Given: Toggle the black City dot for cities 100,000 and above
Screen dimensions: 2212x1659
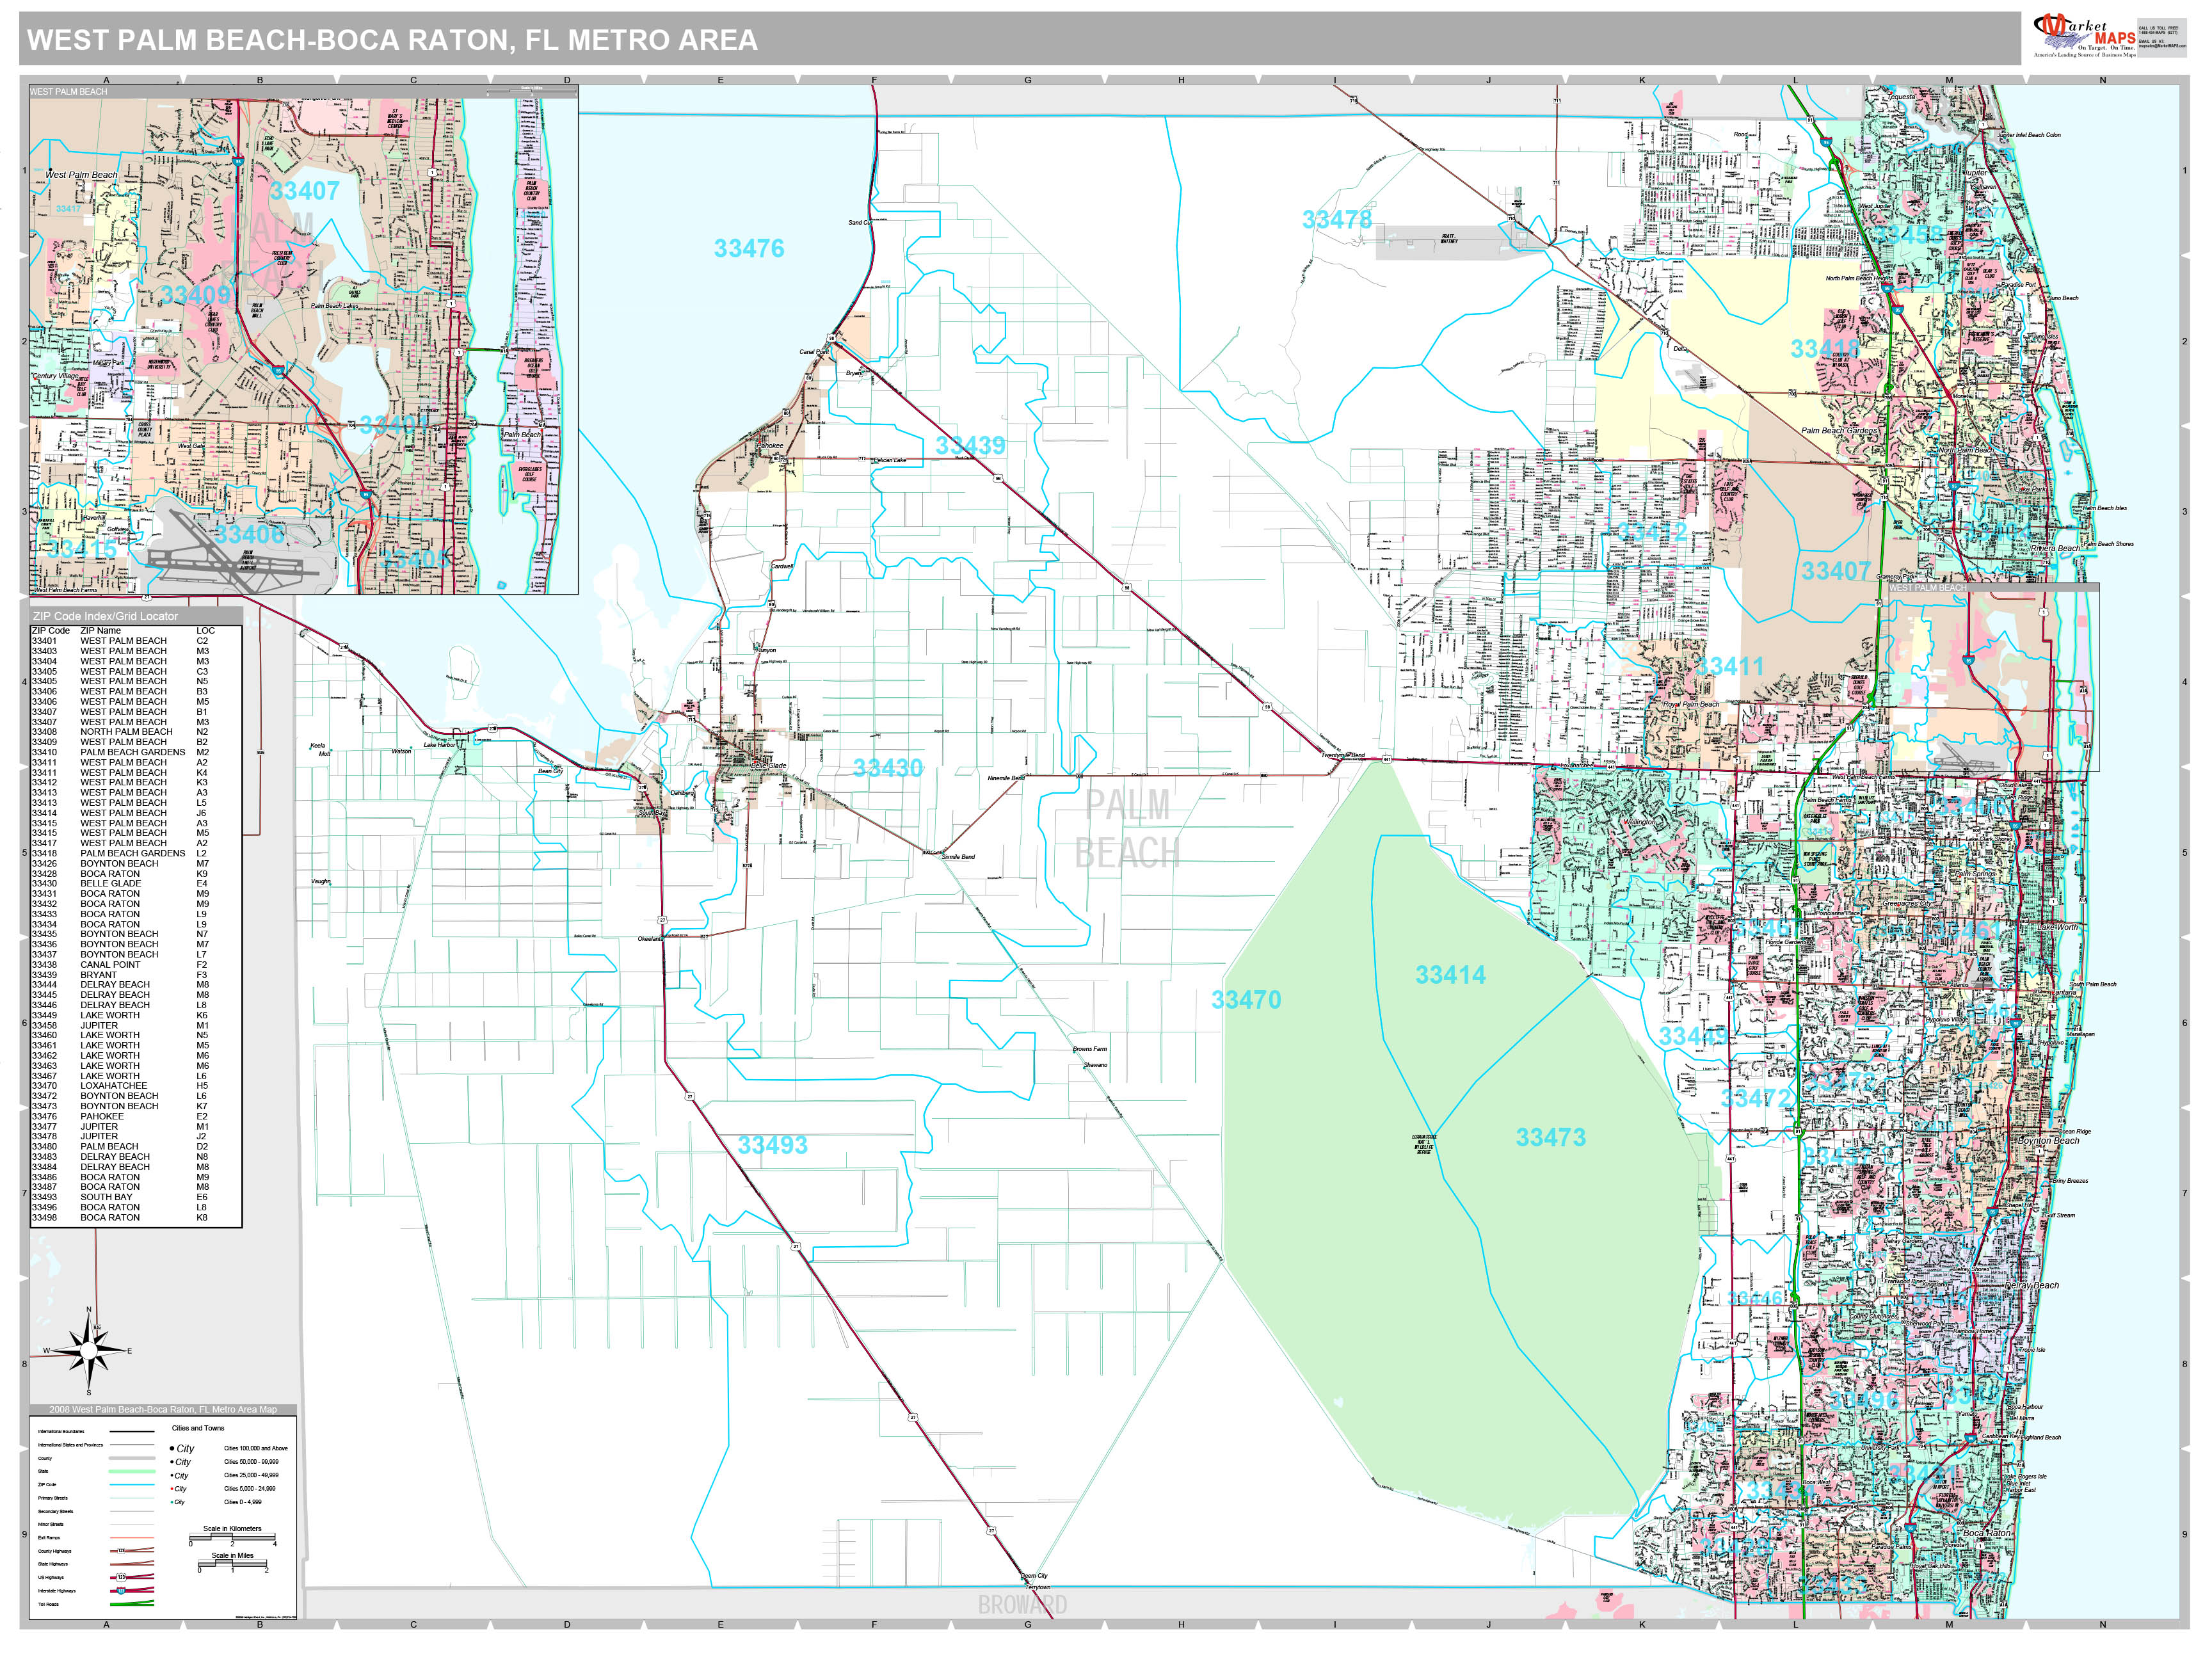Looking at the screenshot, I should coord(172,1448).
